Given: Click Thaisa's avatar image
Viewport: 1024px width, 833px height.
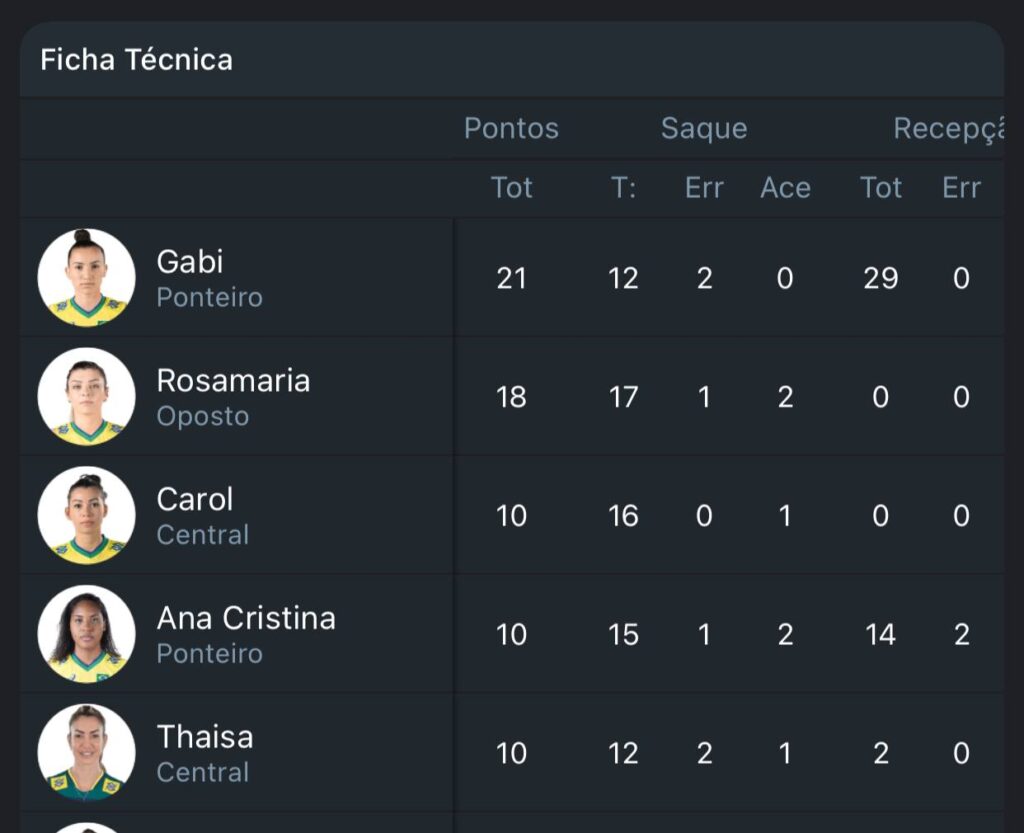Looking at the screenshot, I should pyautogui.click(x=86, y=753).
